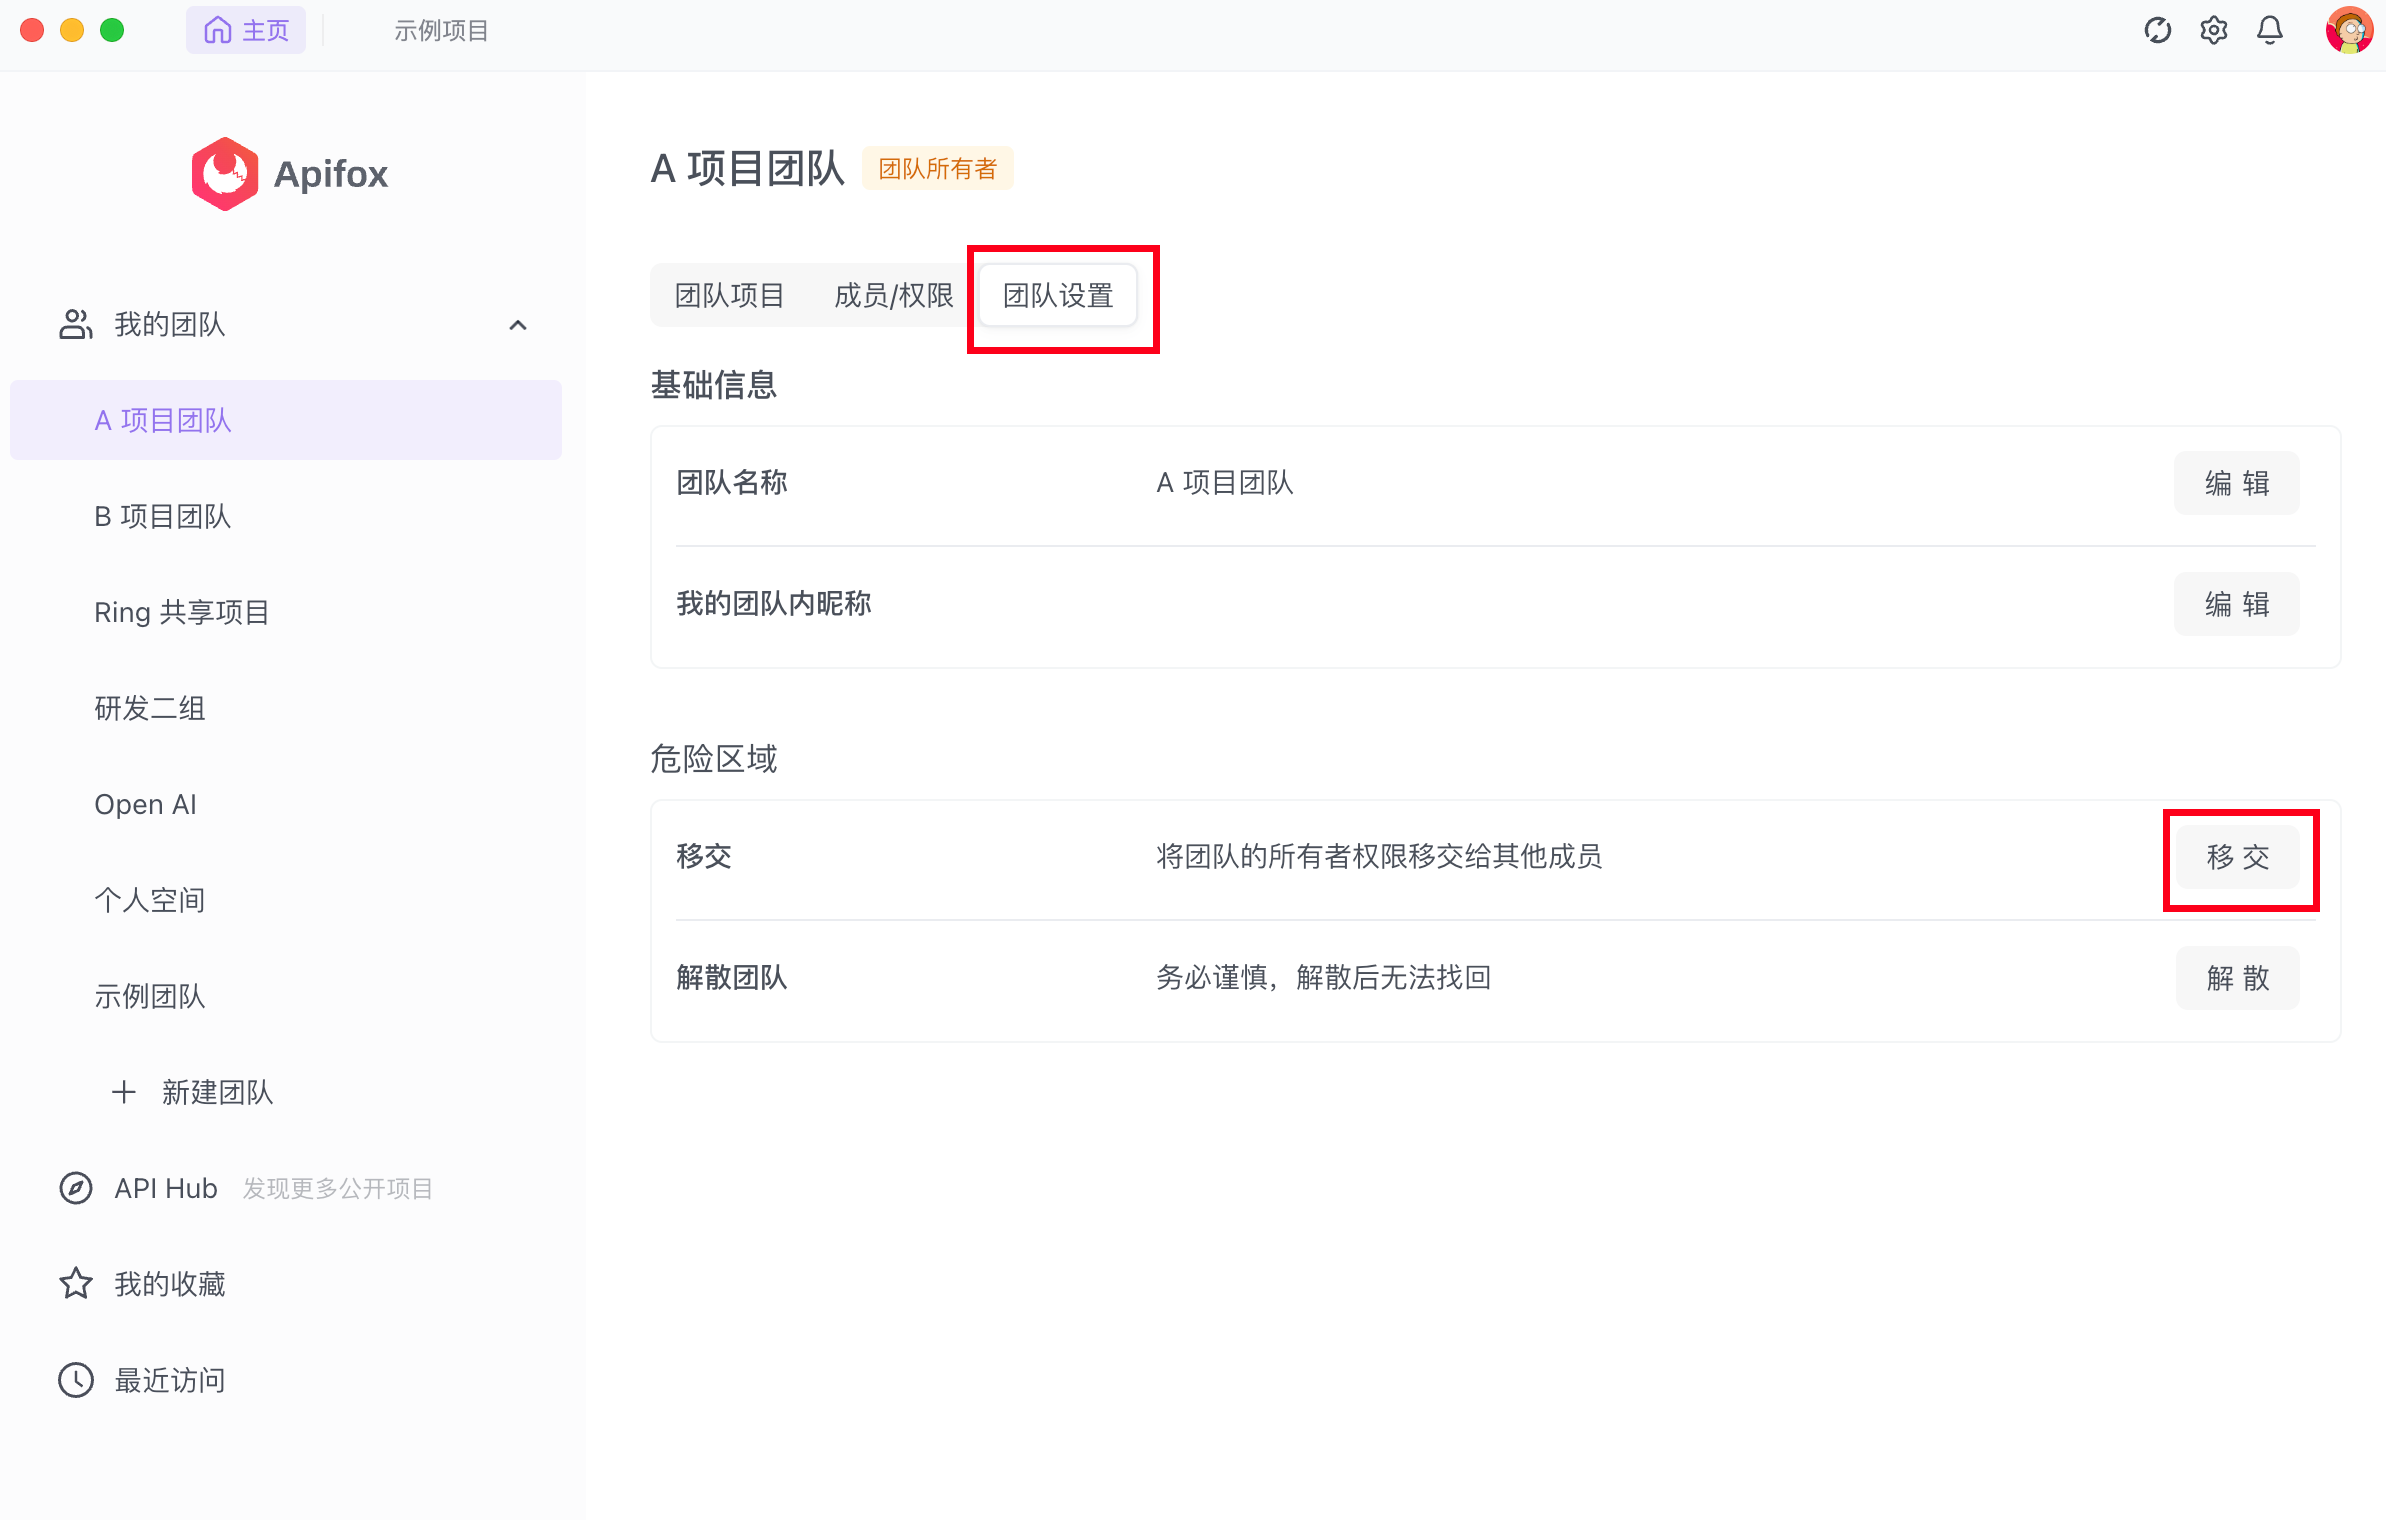This screenshot has height=1520, width=2386.
Task: Click the clock icon for 最近访问
Action: click(76, 1380)
